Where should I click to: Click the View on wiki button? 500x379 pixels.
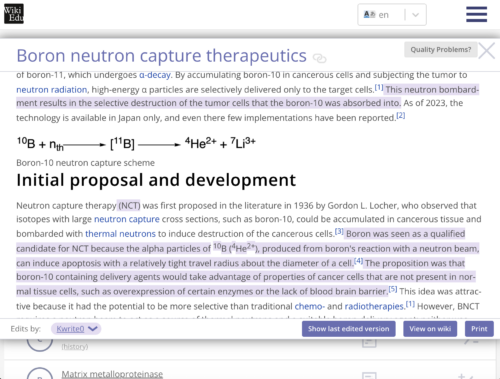(x=430, y=329)
